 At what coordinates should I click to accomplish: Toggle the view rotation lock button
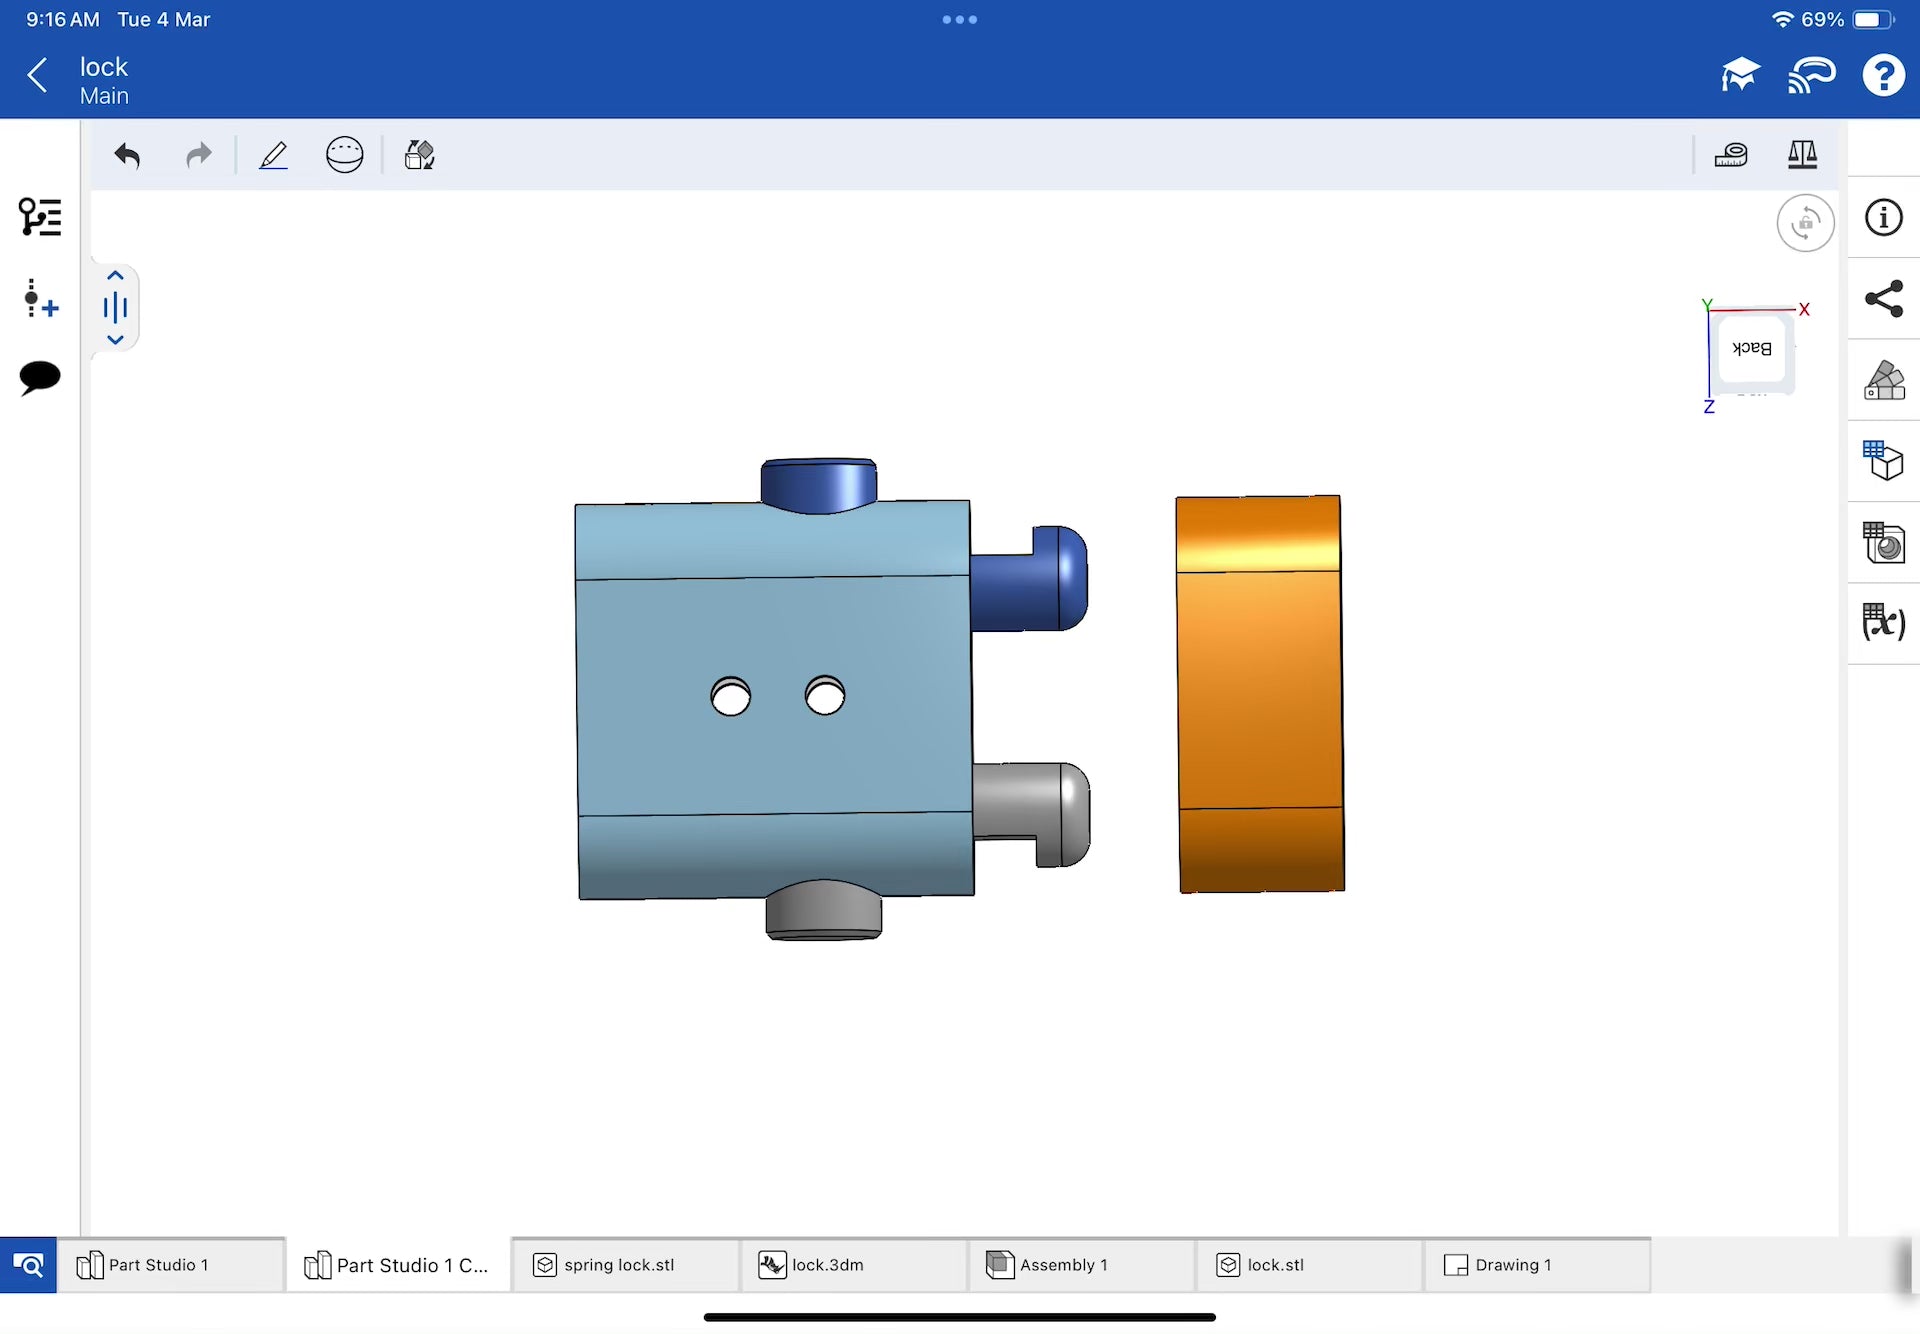pyautogui.click(x=1805, y=223)
